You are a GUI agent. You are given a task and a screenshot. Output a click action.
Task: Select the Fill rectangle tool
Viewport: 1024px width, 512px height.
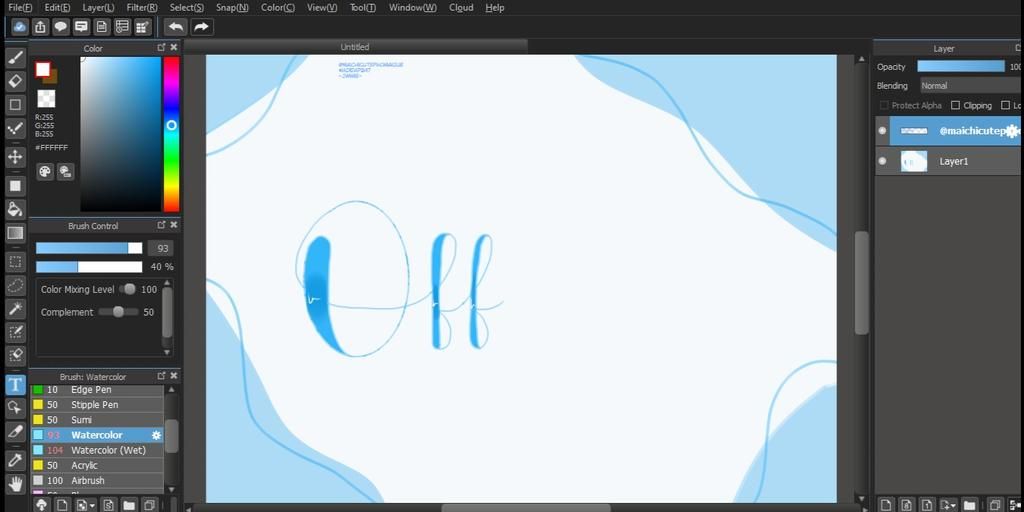[16, 186]
